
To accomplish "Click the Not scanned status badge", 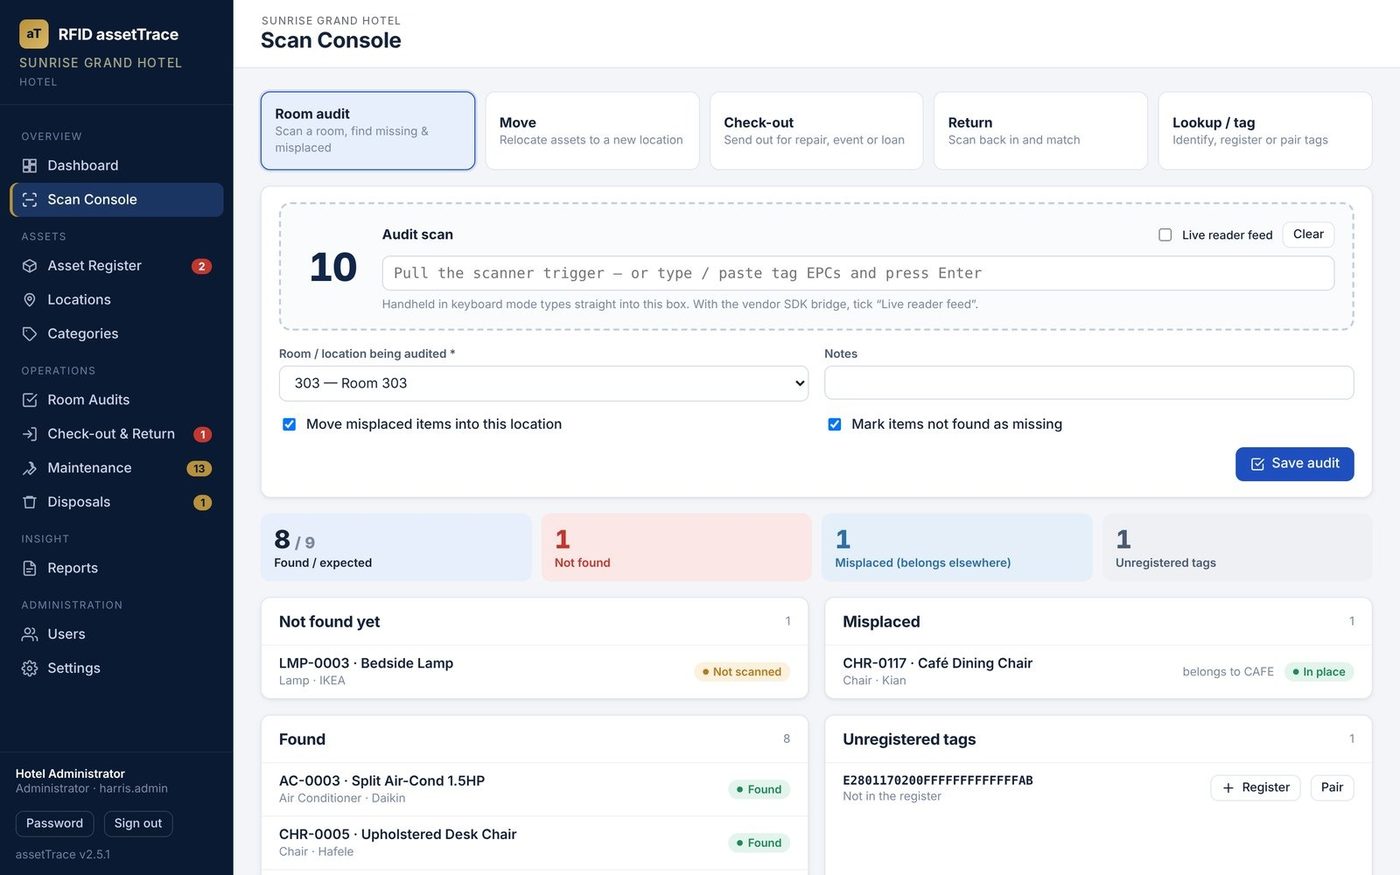I will point(742,672).
